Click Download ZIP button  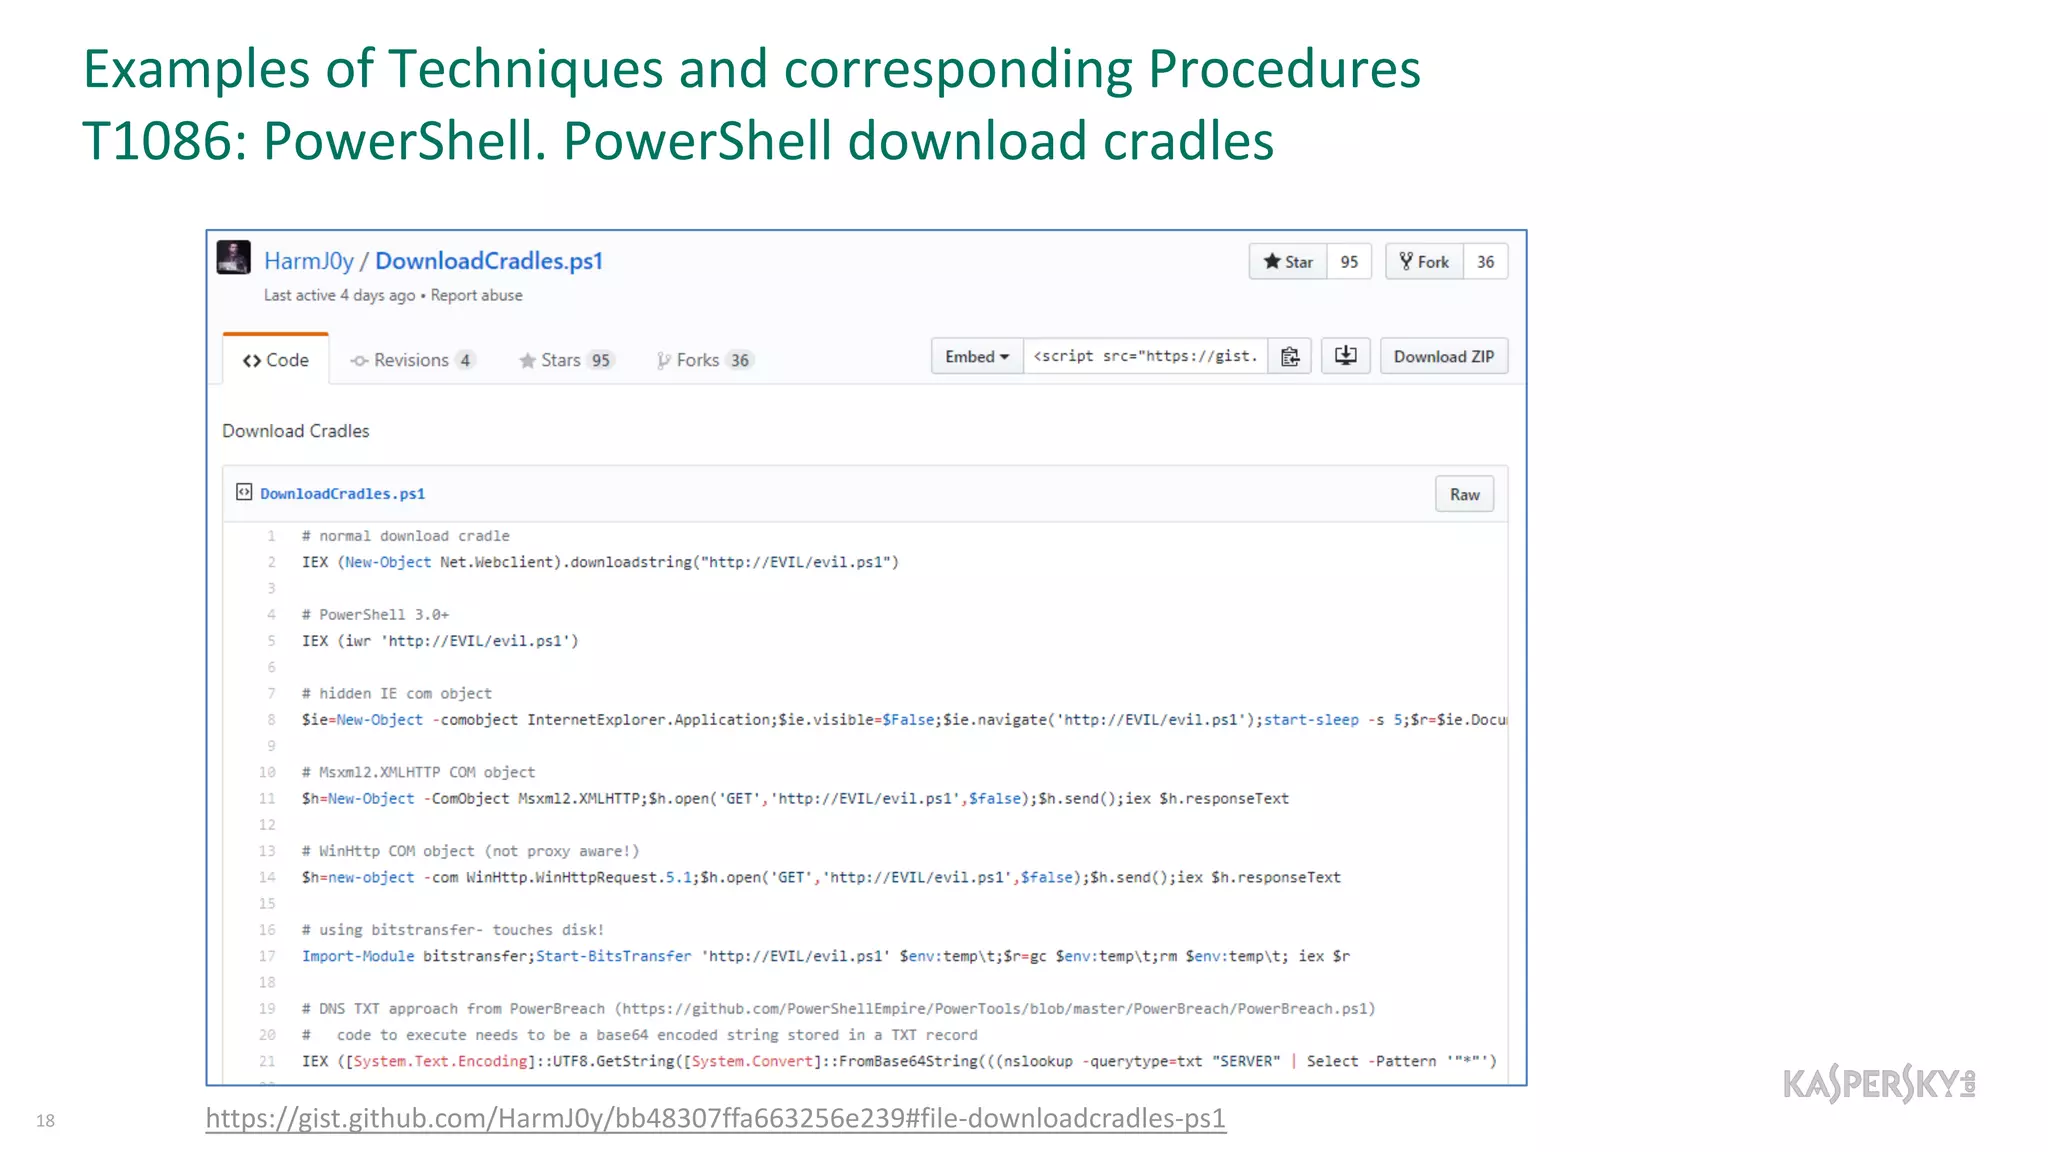click(1443, 357)
